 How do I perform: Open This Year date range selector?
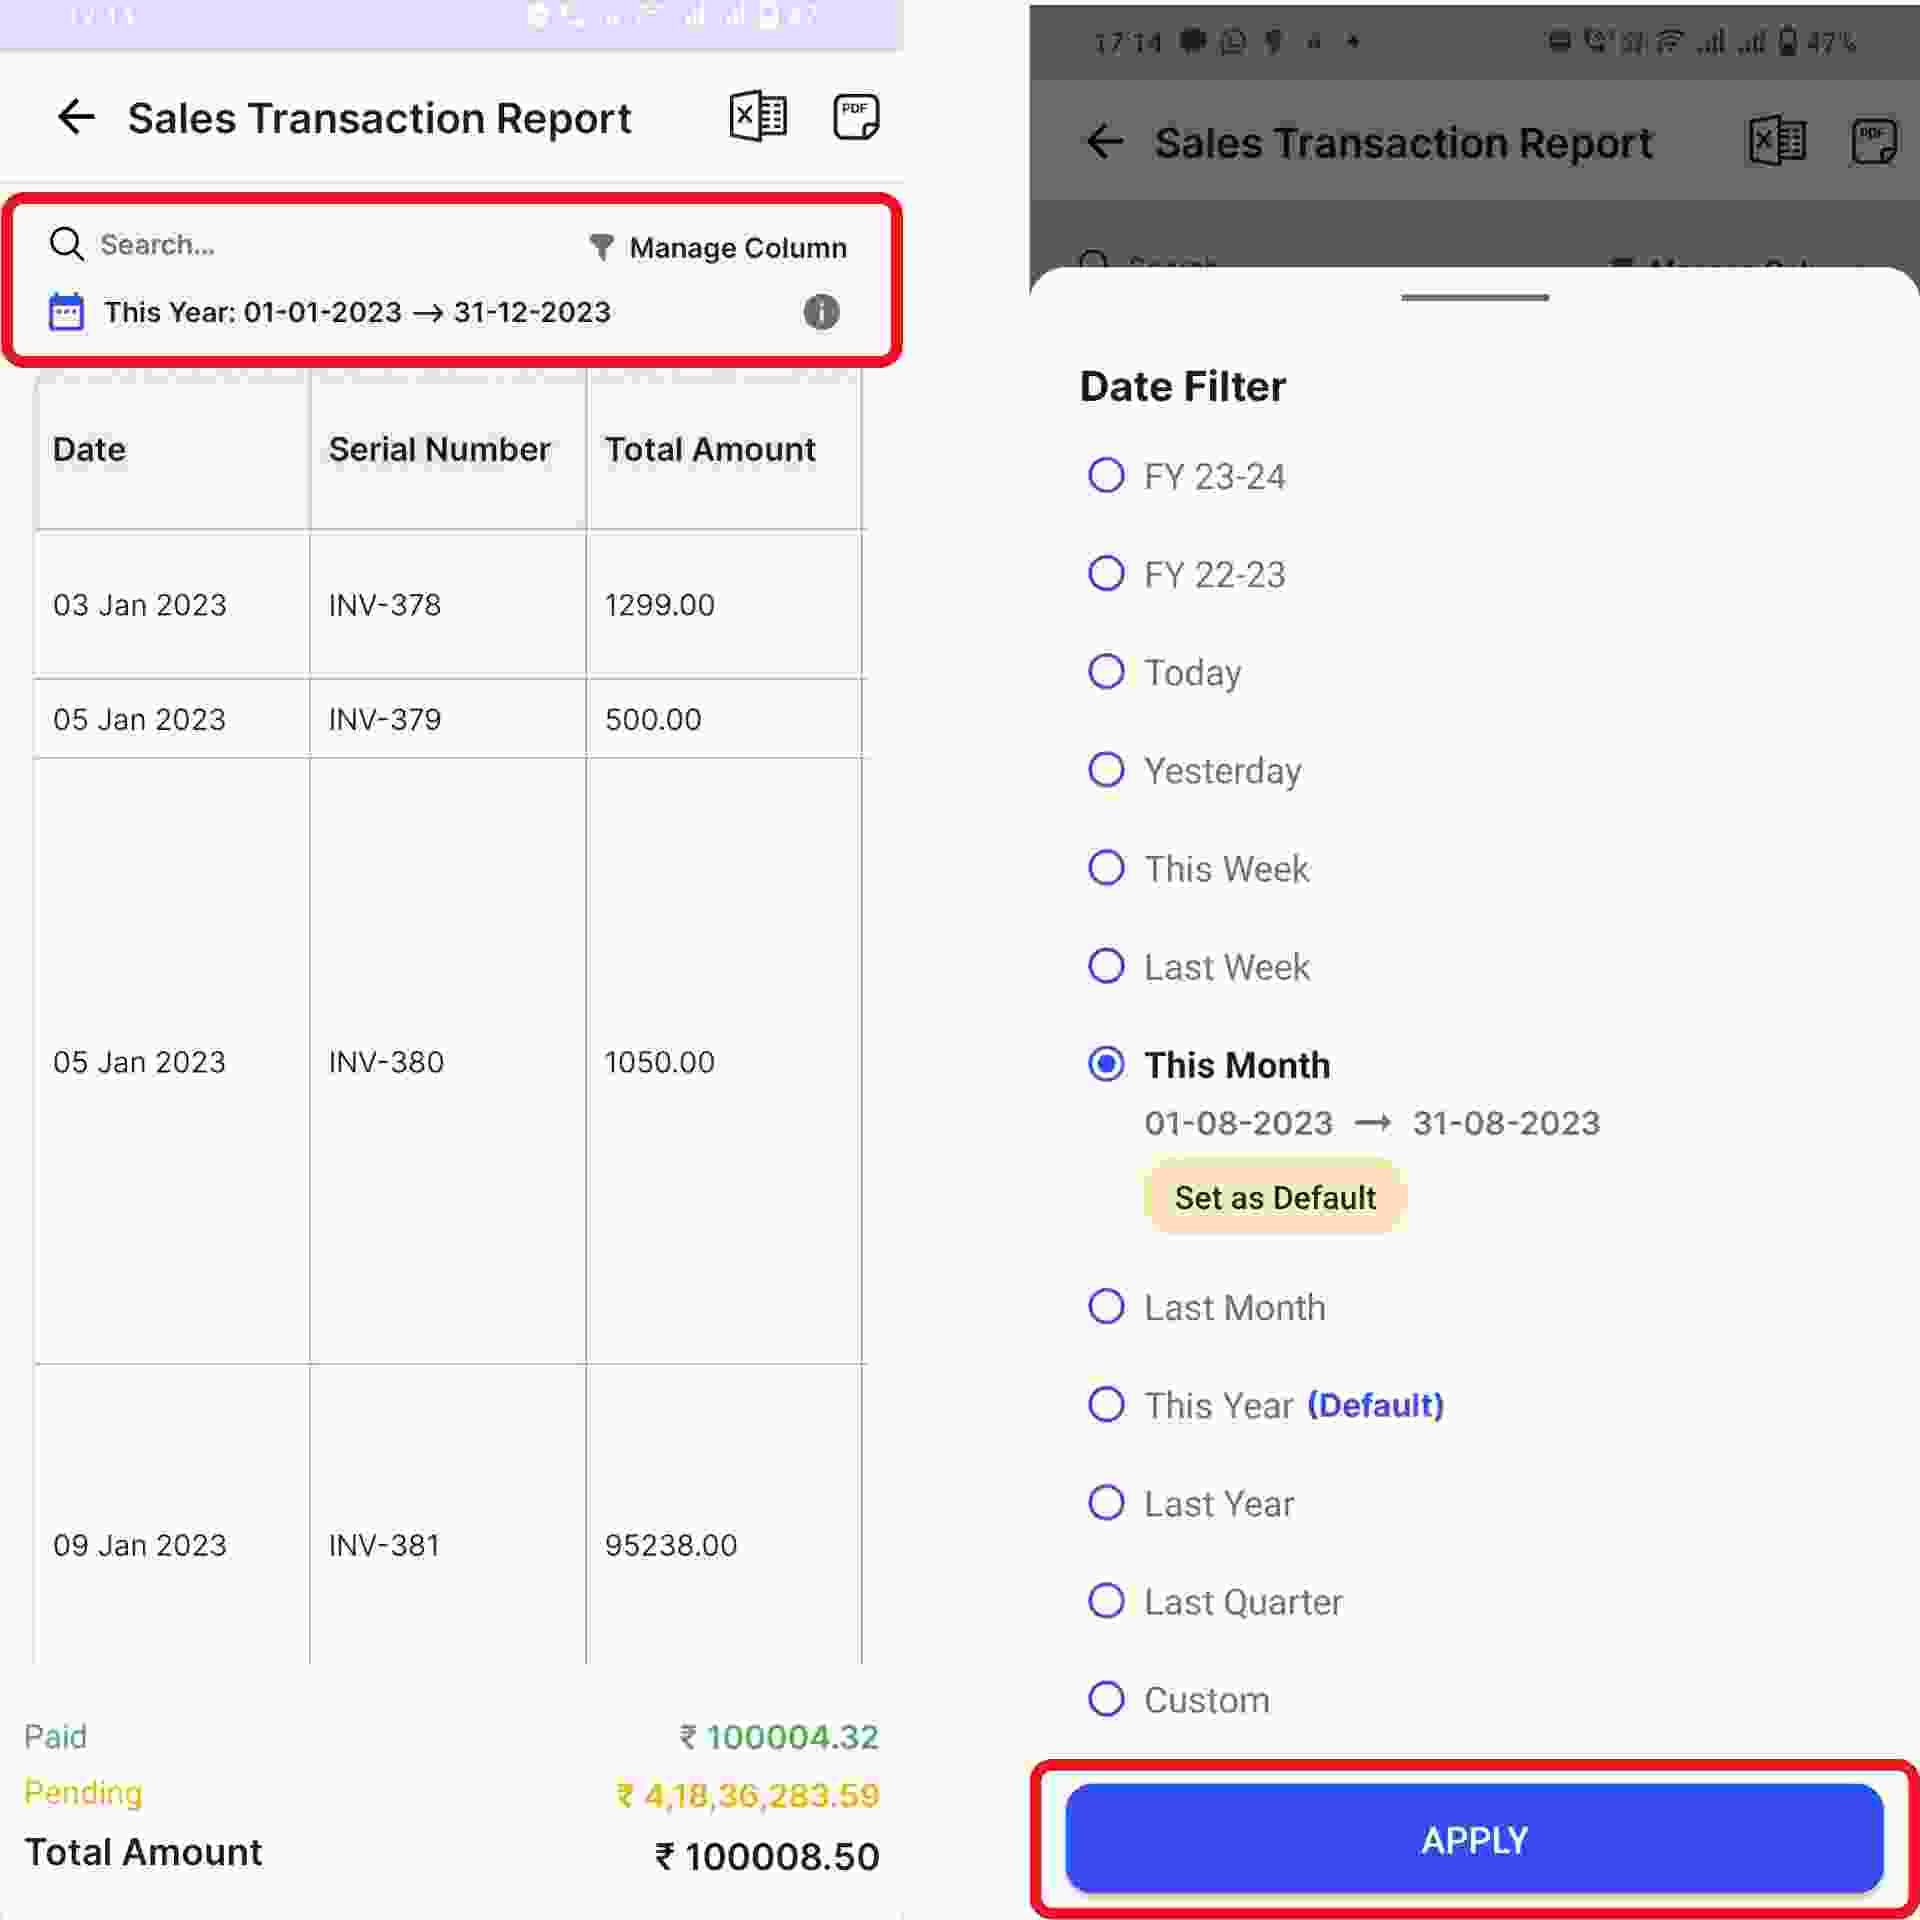coord(357,313)
